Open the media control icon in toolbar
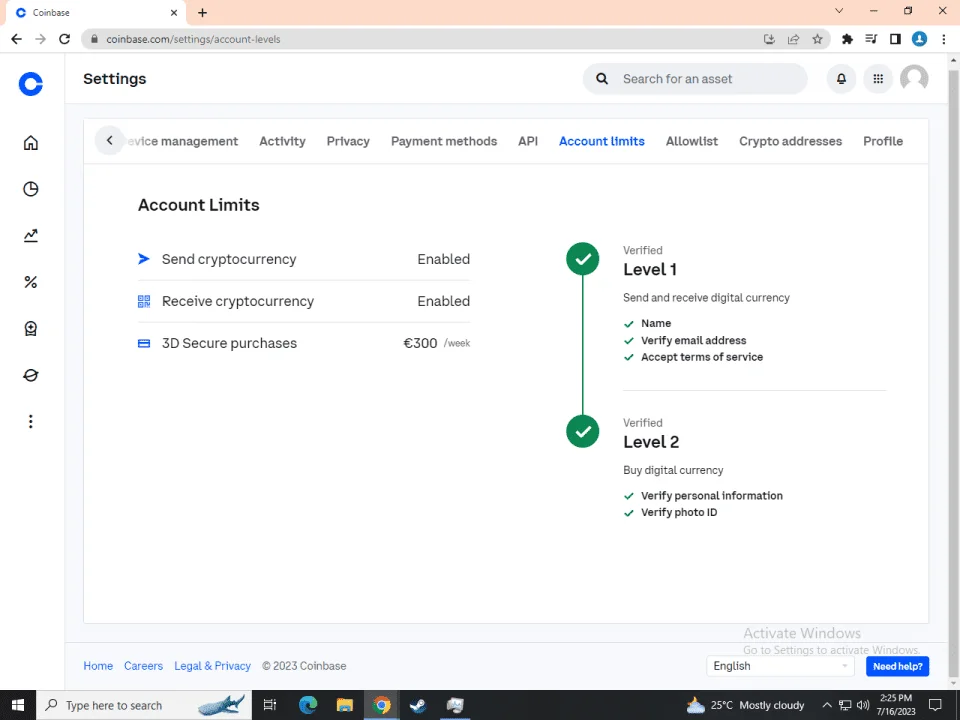960x720 pixels. (x=871, y=39)
